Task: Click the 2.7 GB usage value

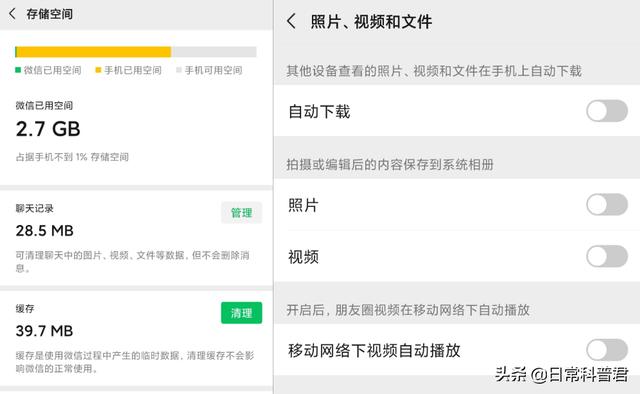Action: [48, 129]
